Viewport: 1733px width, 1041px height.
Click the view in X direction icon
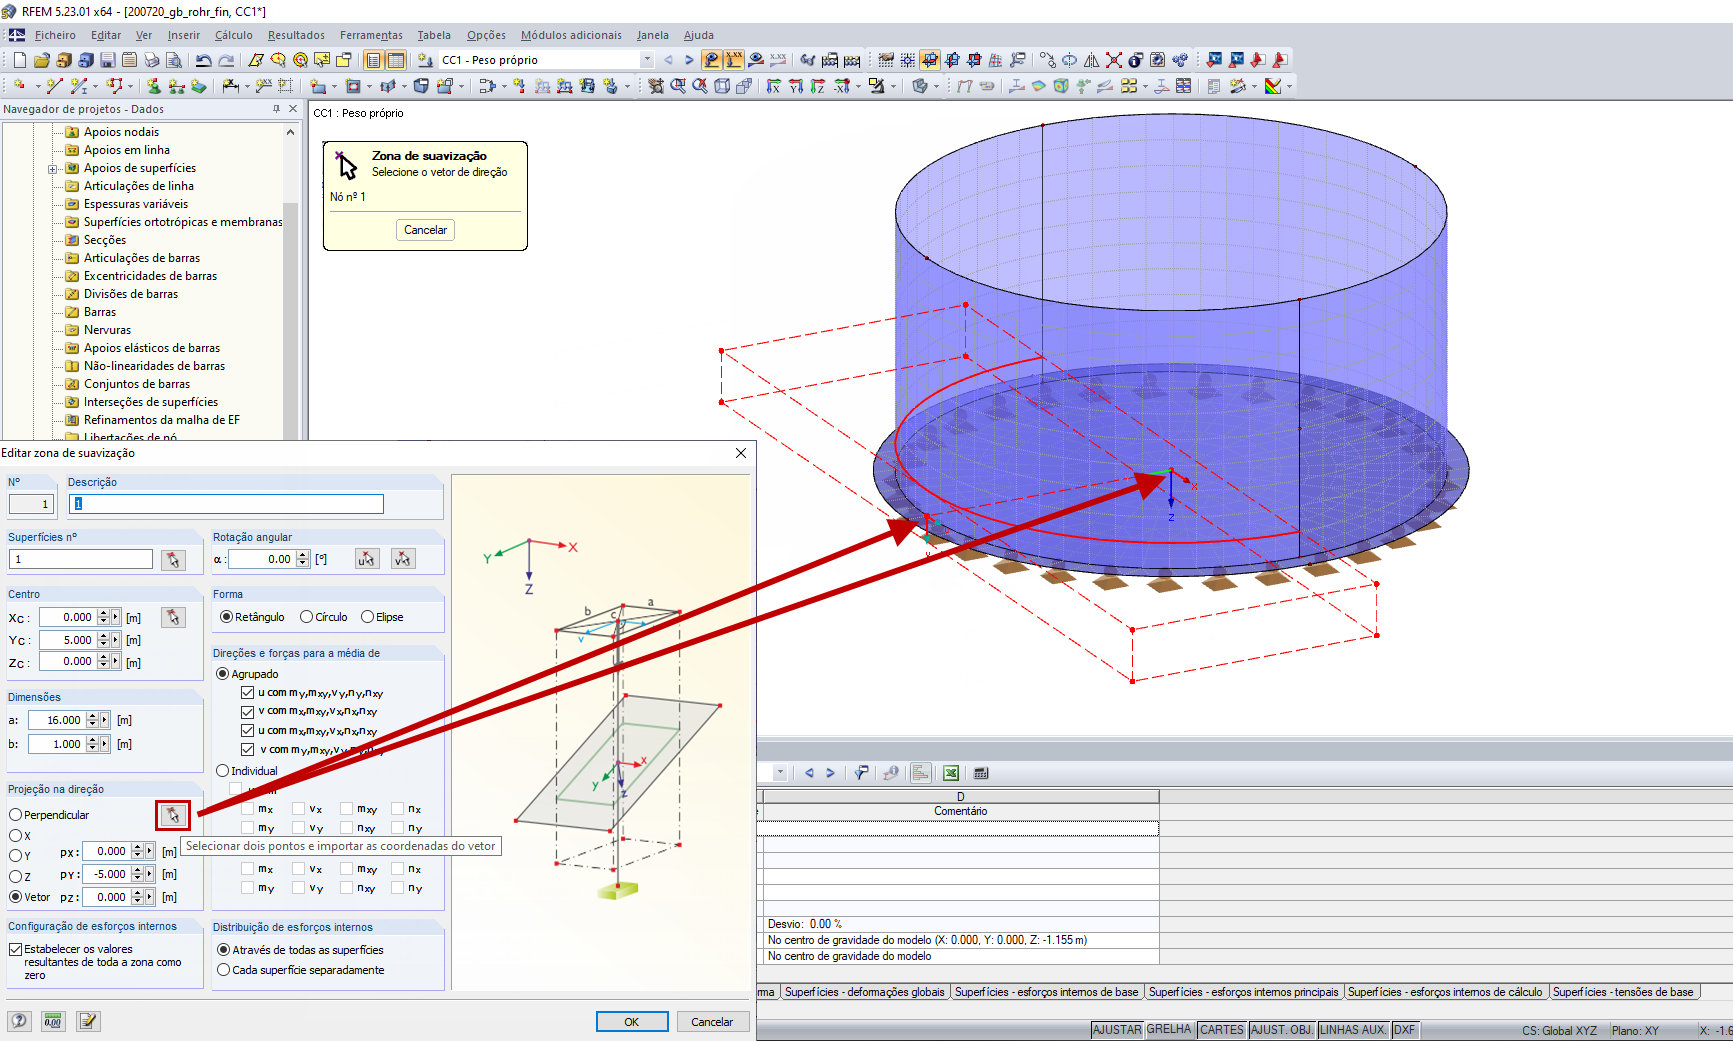point(773,86)
